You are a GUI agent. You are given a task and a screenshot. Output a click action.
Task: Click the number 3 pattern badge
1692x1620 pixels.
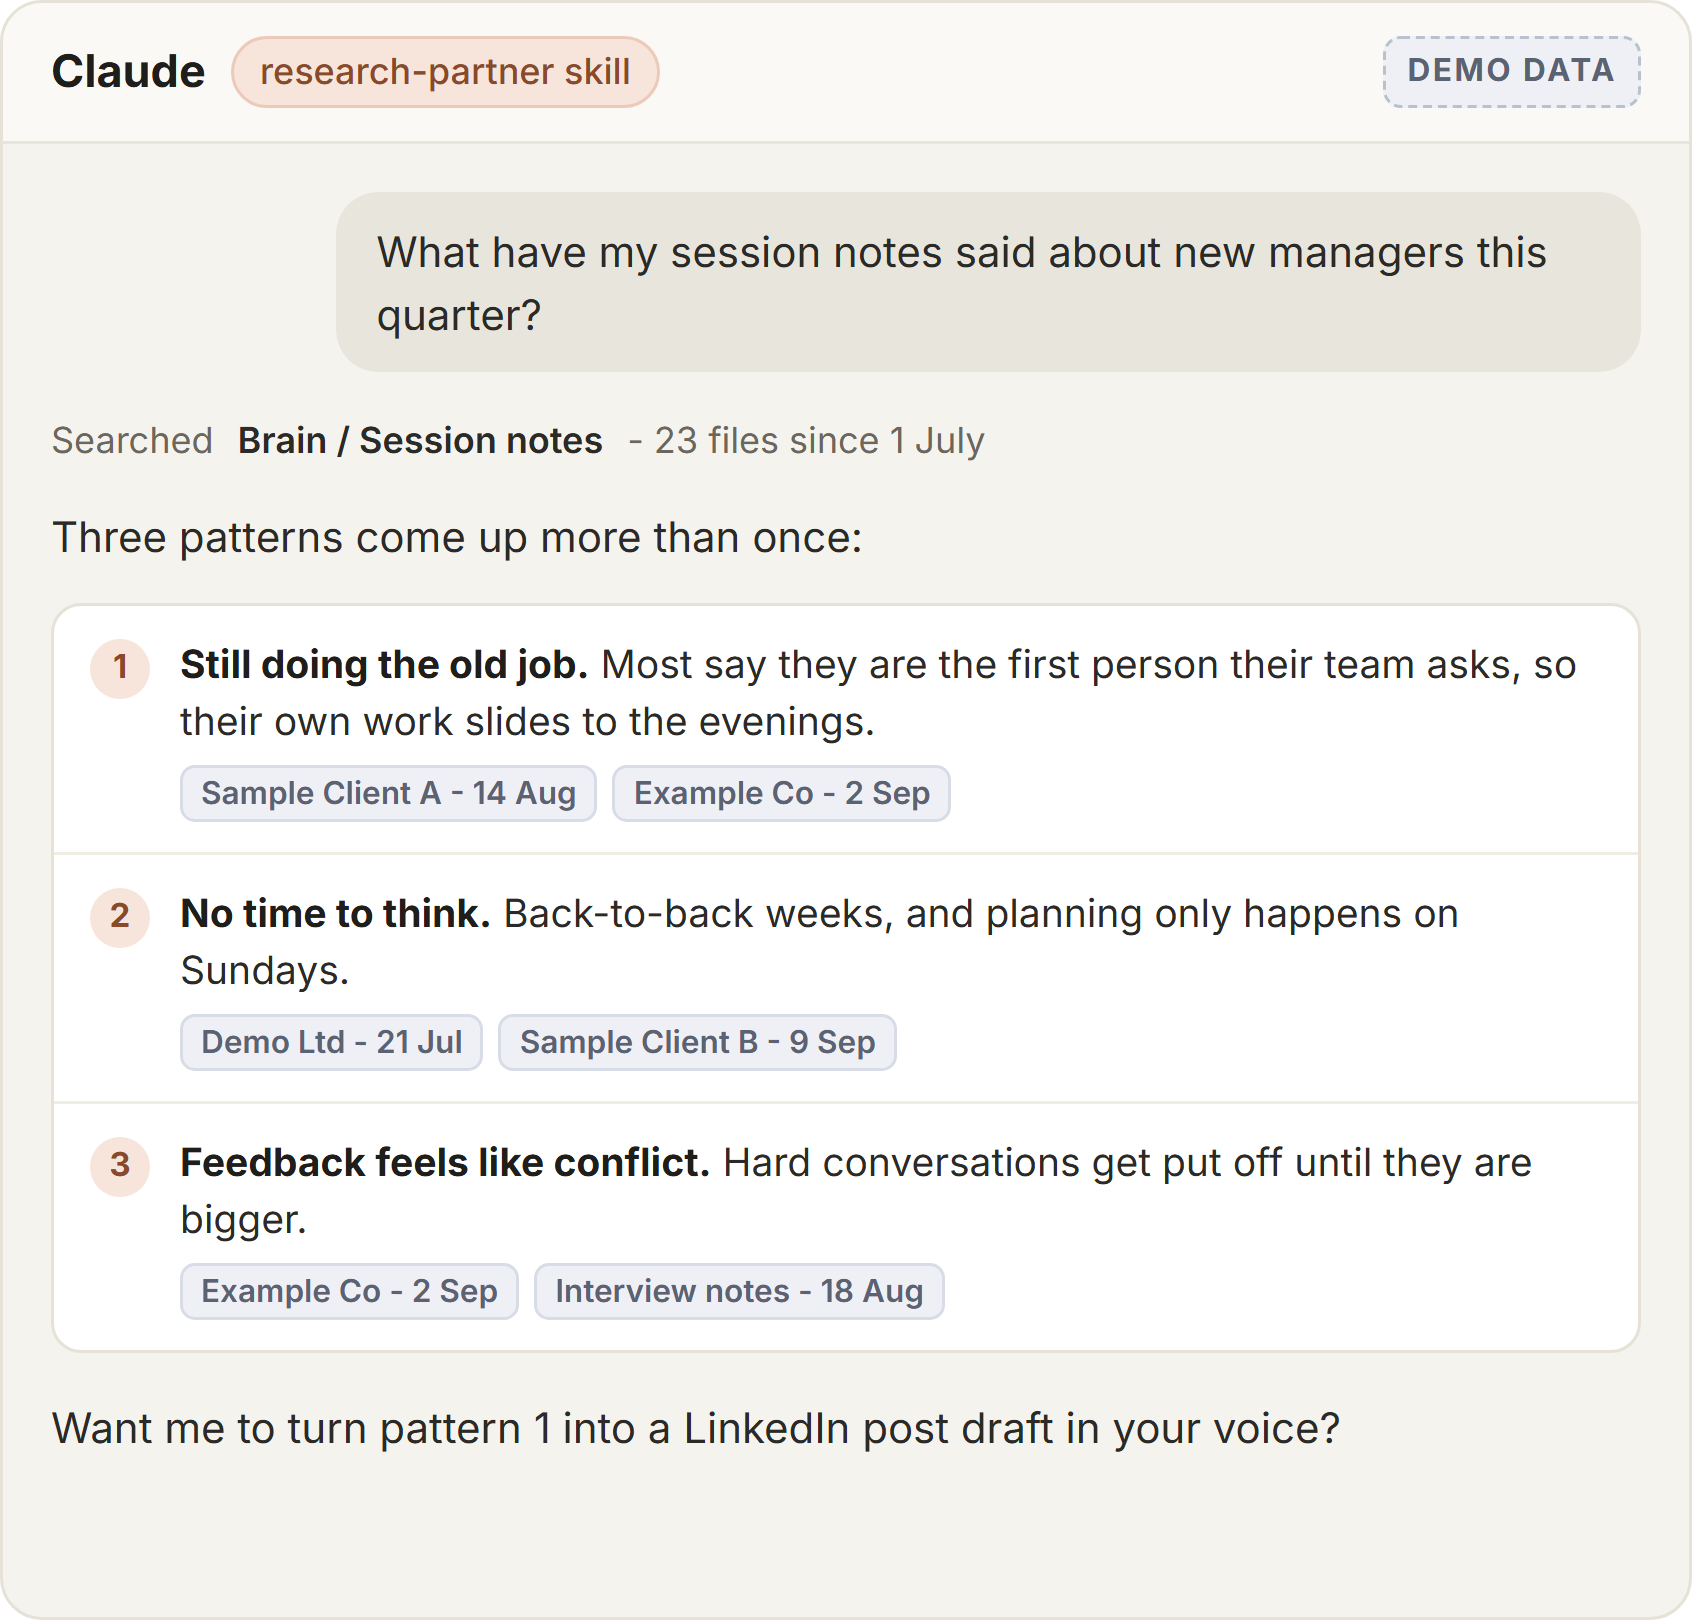point(120,1166)
